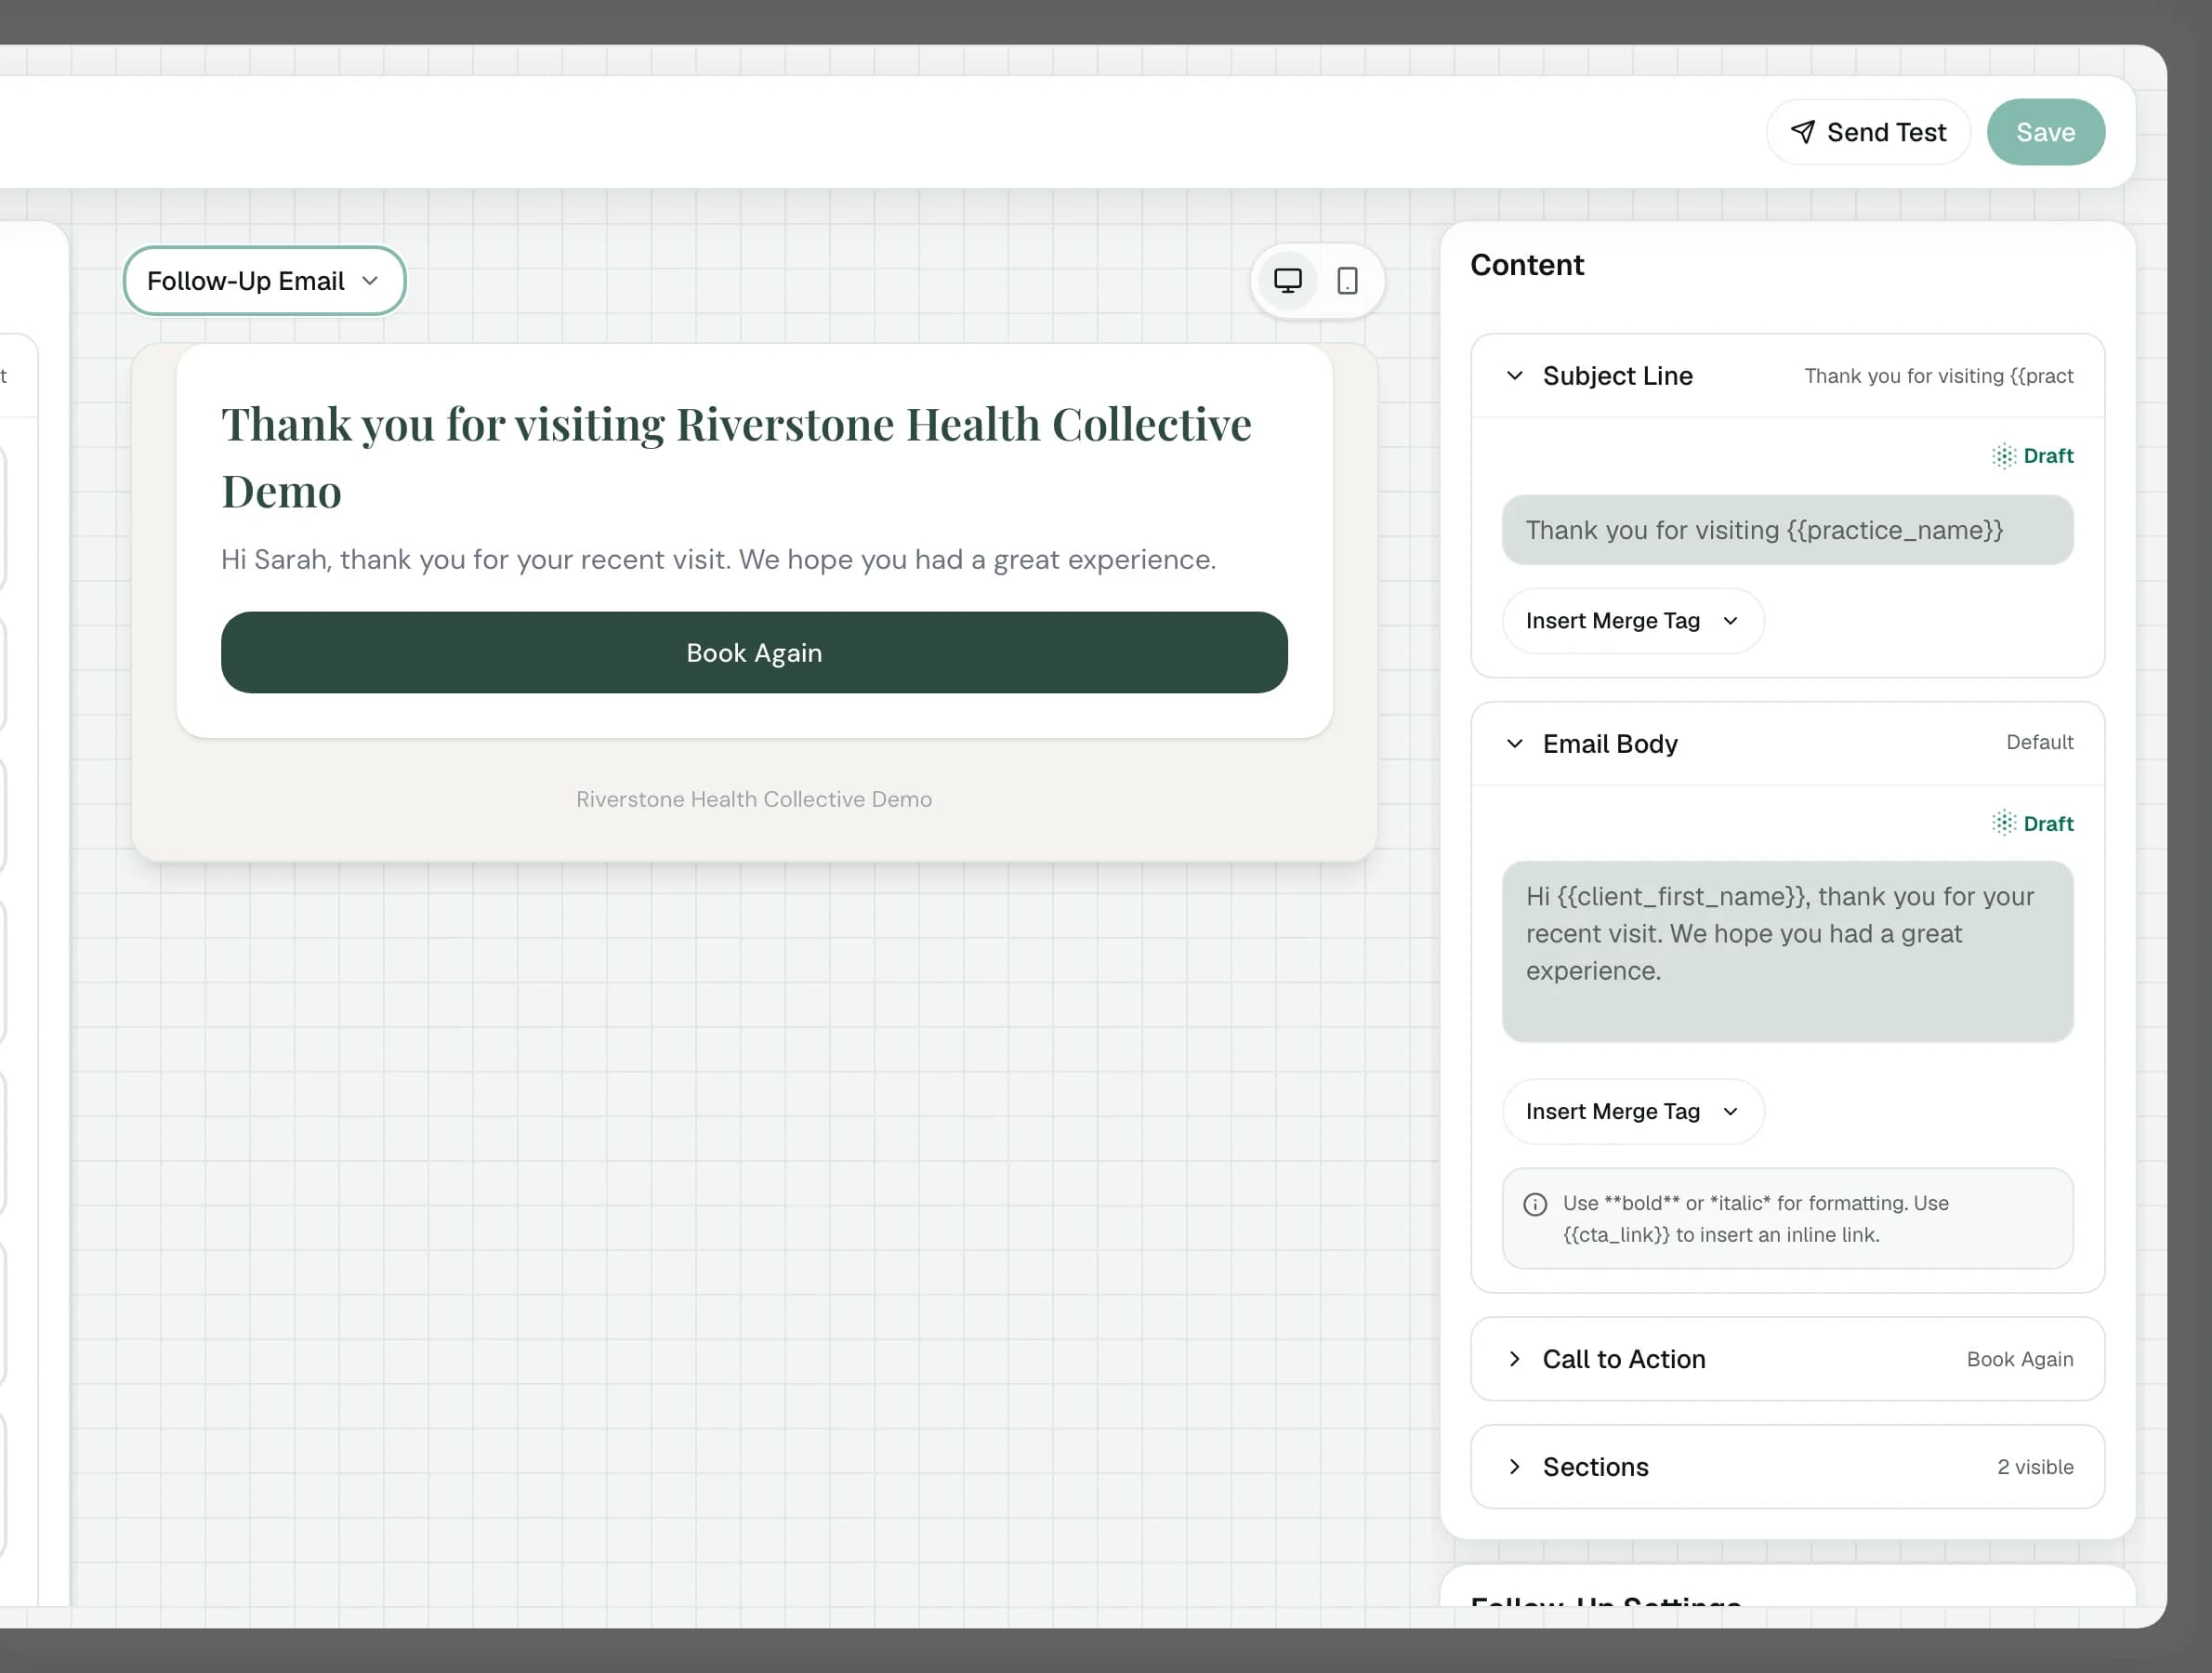
Task: Click the '2 visible' label in Sections
Action: [2035, 1467]
